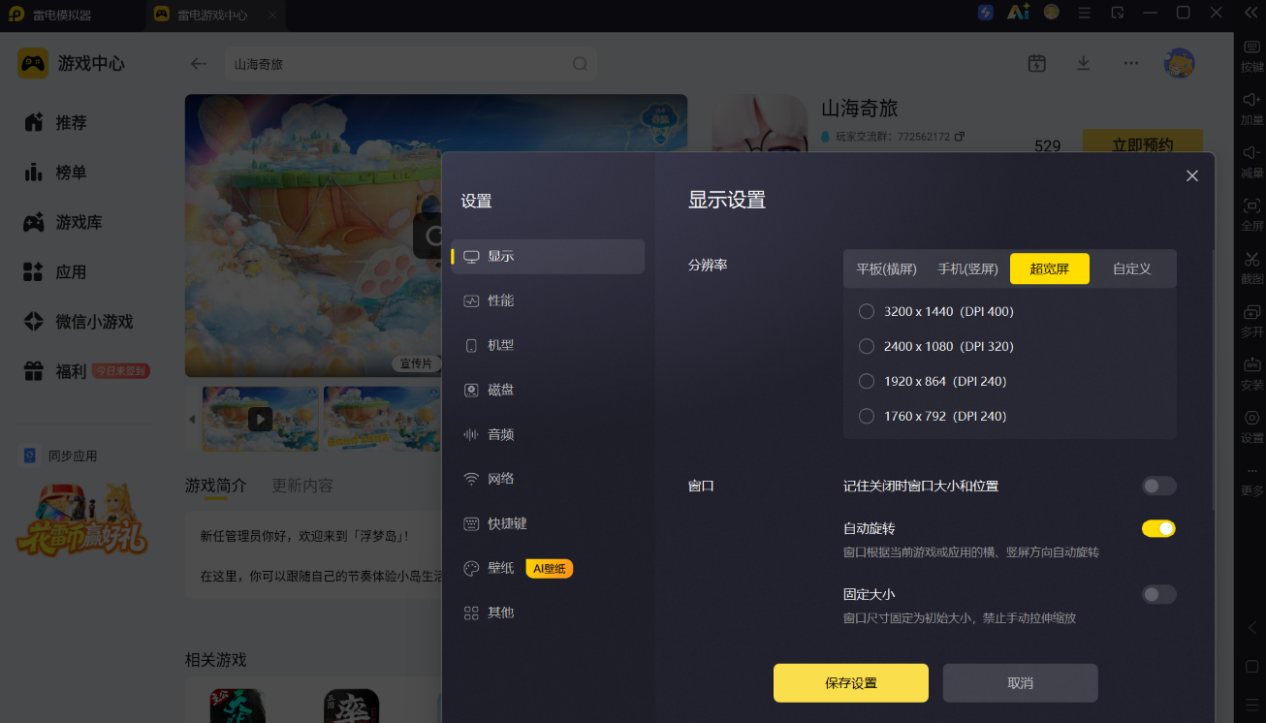The width and height of the screenshot is (1266, 723).
Task: Click the 山海奇旅 search input field
Action: tap(411, 63)
